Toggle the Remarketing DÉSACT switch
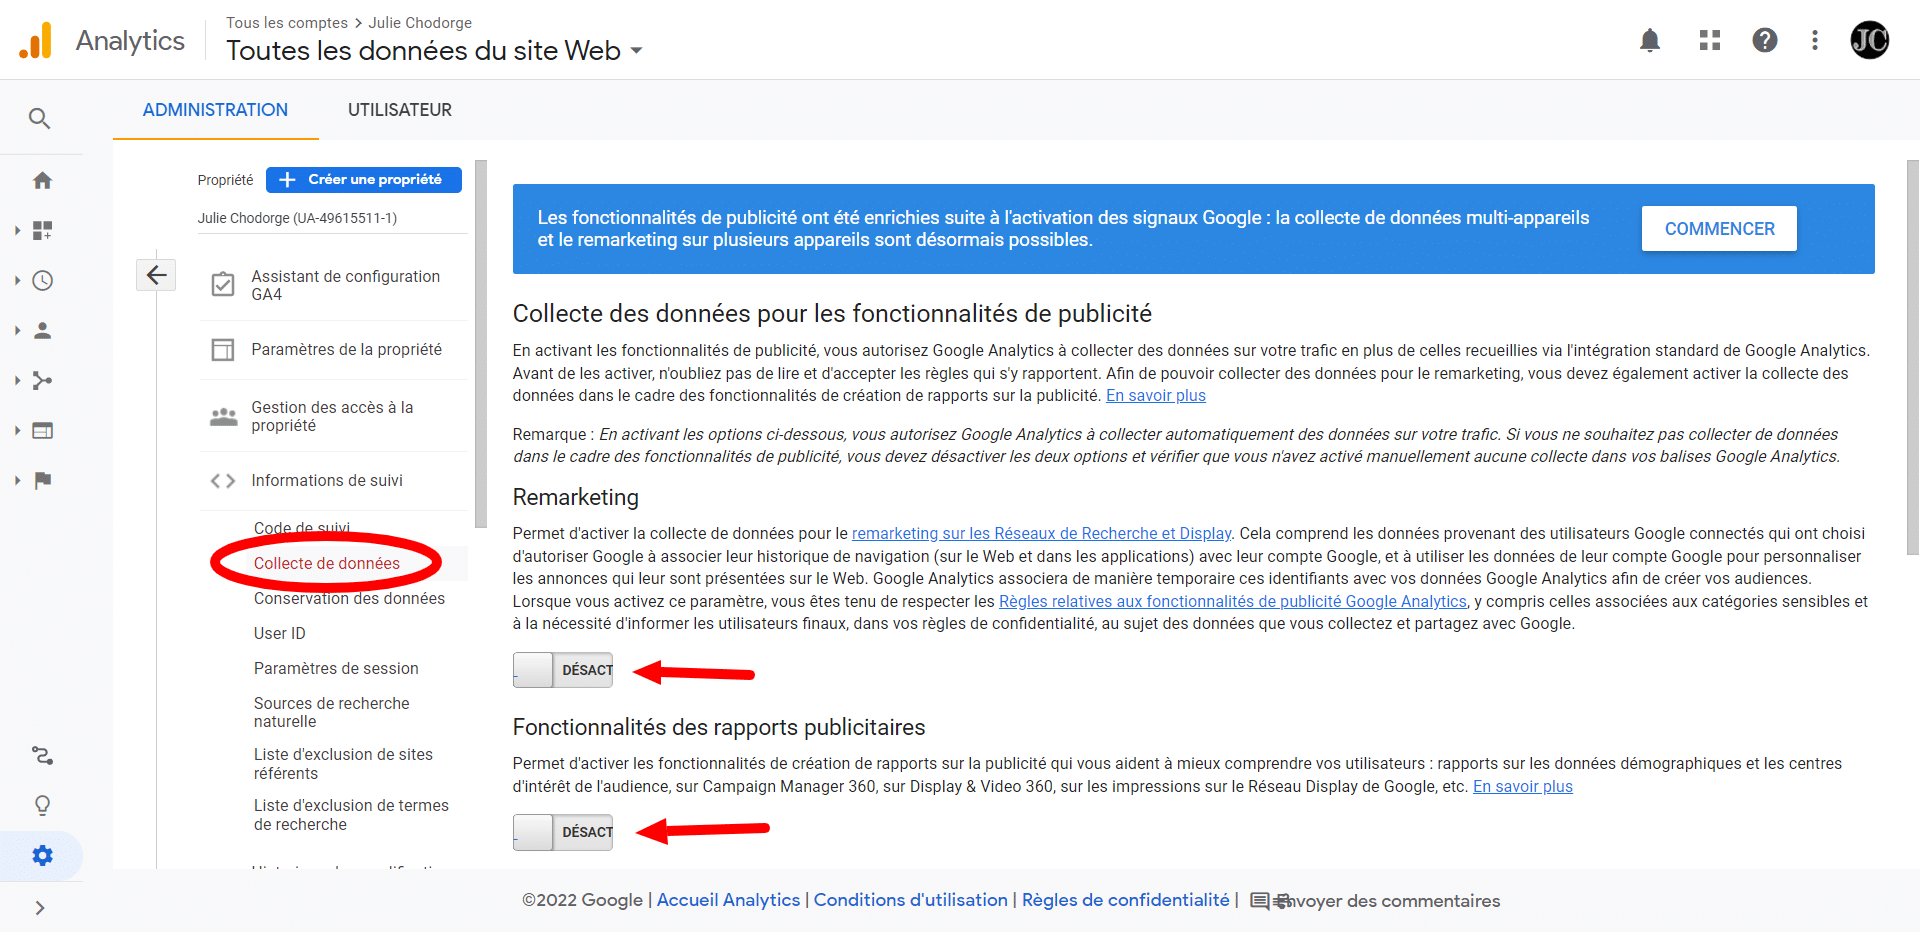1920x932 pixels. [563, 670]
